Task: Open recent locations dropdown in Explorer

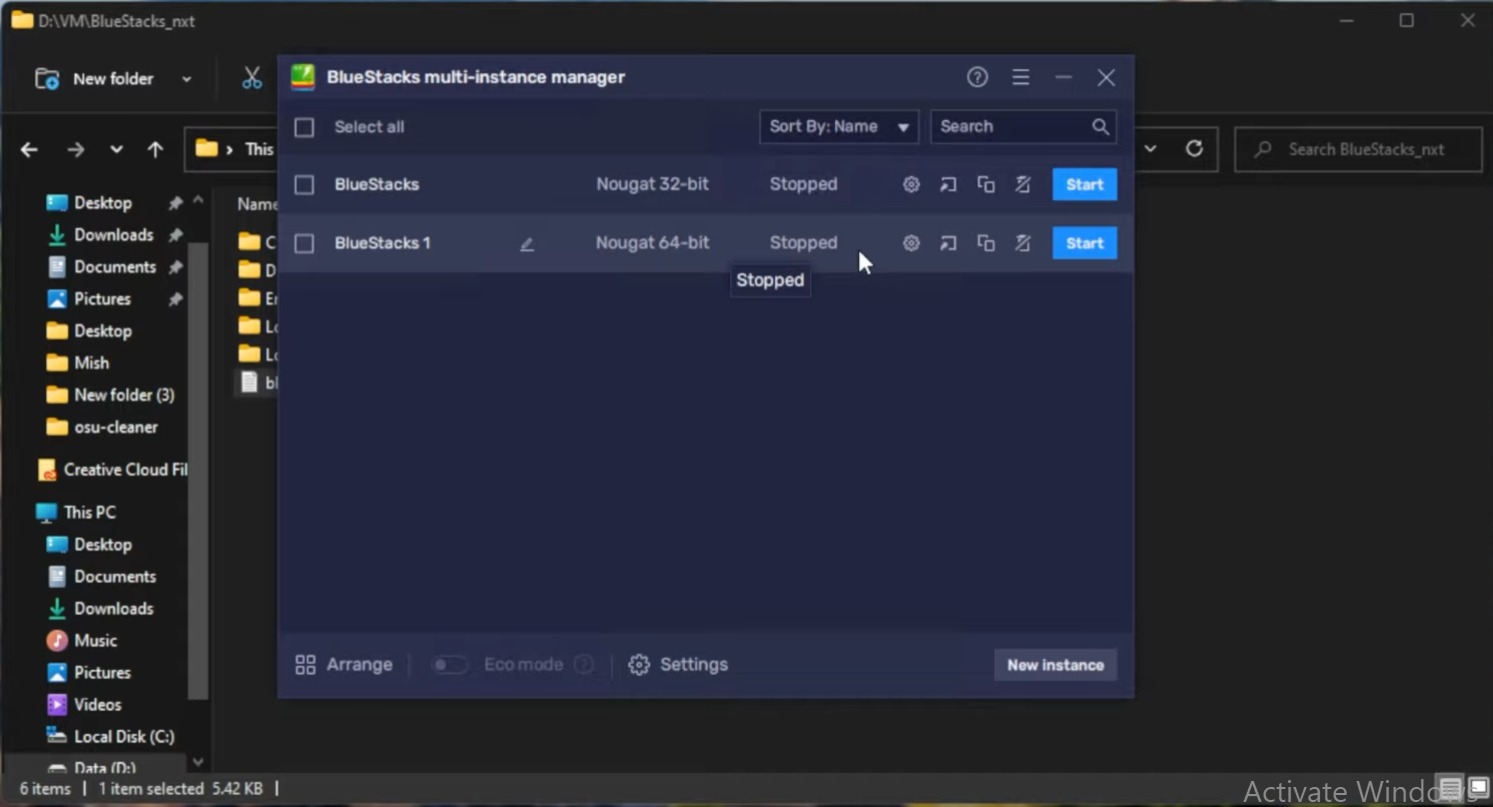Action: (x=117, y=150)
